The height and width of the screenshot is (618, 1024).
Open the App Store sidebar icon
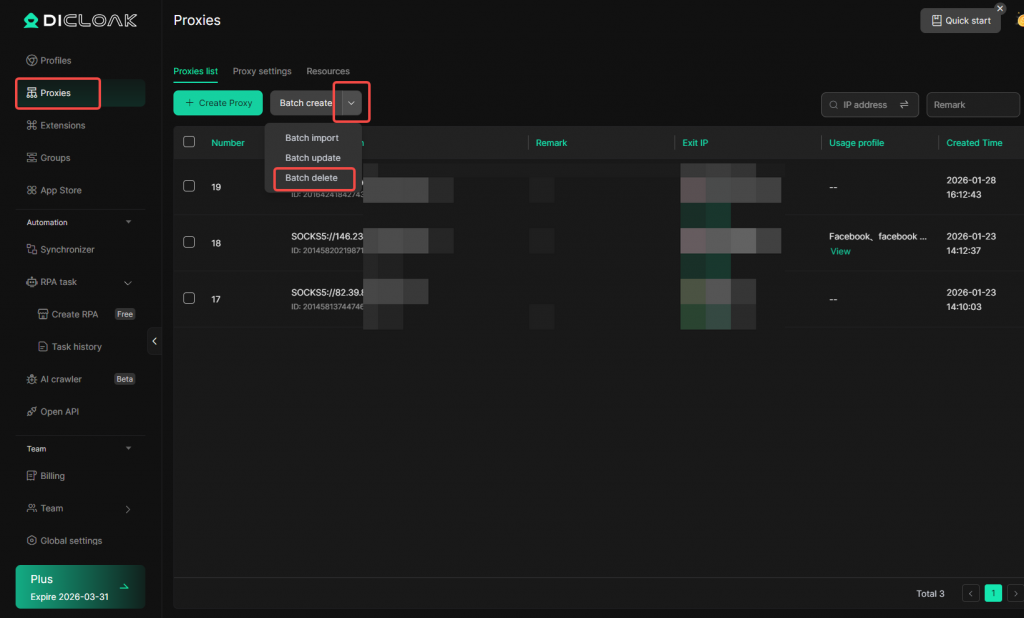coord(32,191)
